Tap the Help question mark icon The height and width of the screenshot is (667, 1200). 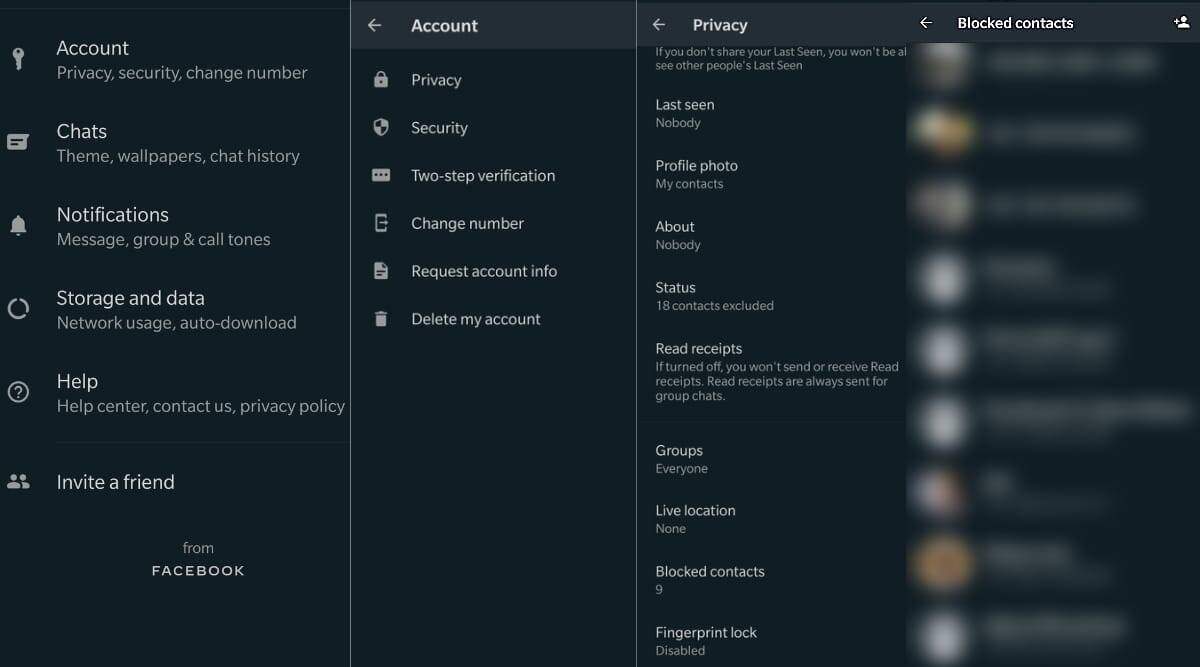click(x=18, y=392)
